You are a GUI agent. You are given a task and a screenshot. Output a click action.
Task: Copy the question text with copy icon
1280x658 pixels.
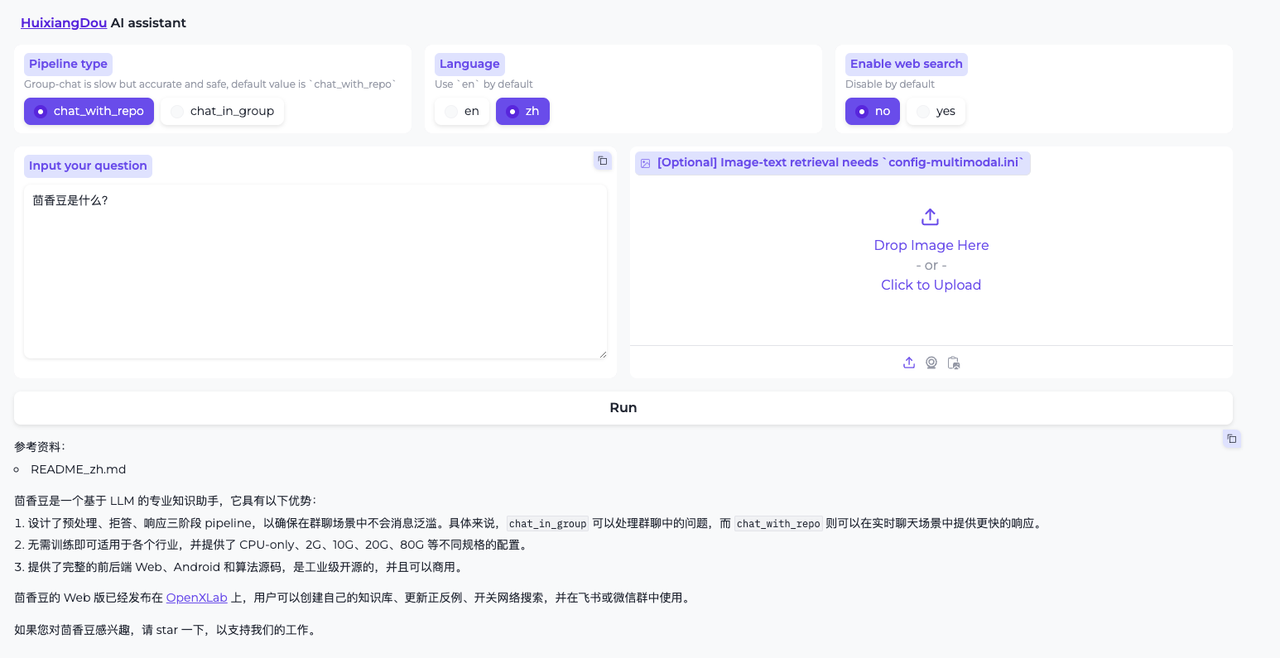pos(602,161)
